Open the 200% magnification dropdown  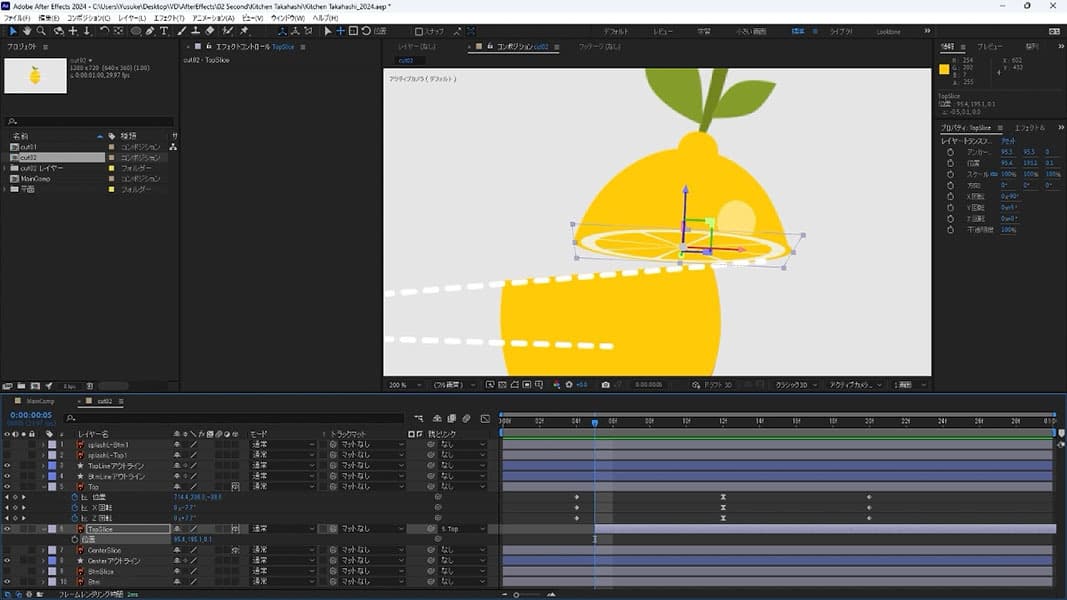pyautogui.click(x=400, y=384)
